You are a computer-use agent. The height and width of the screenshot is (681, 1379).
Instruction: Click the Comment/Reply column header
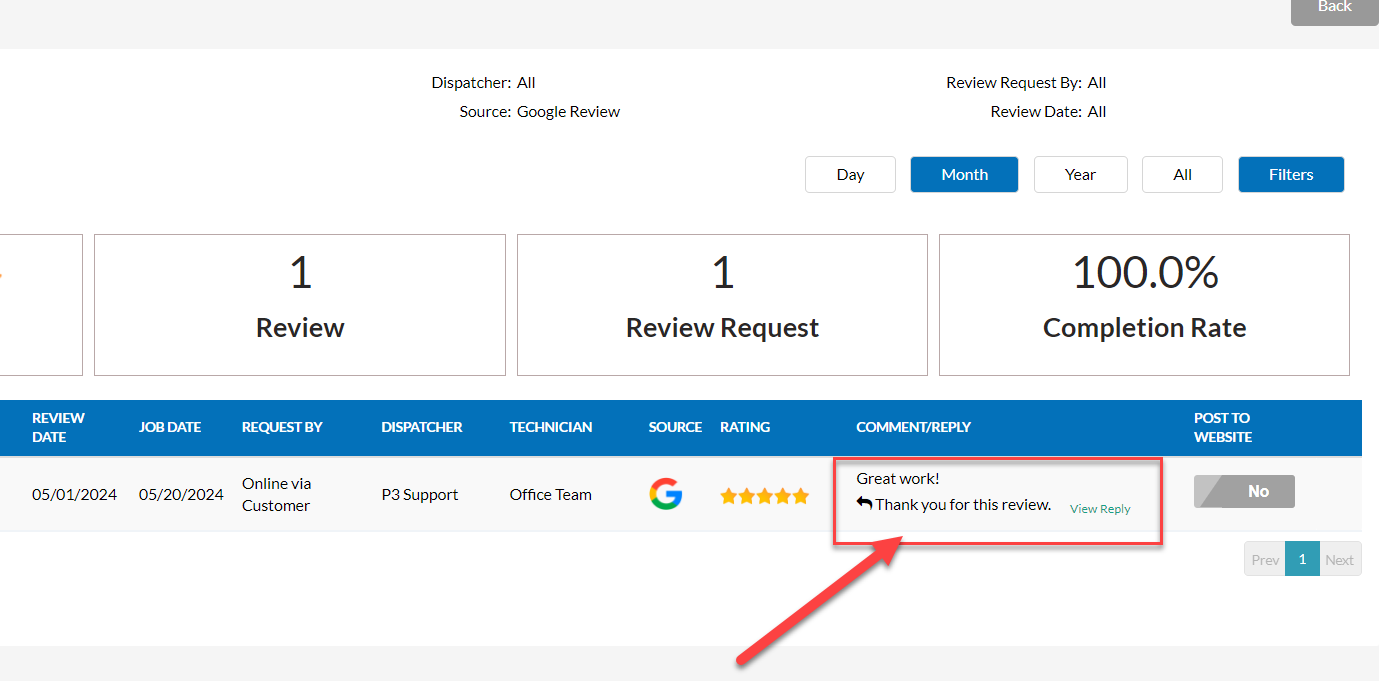(x=913, y=427)
